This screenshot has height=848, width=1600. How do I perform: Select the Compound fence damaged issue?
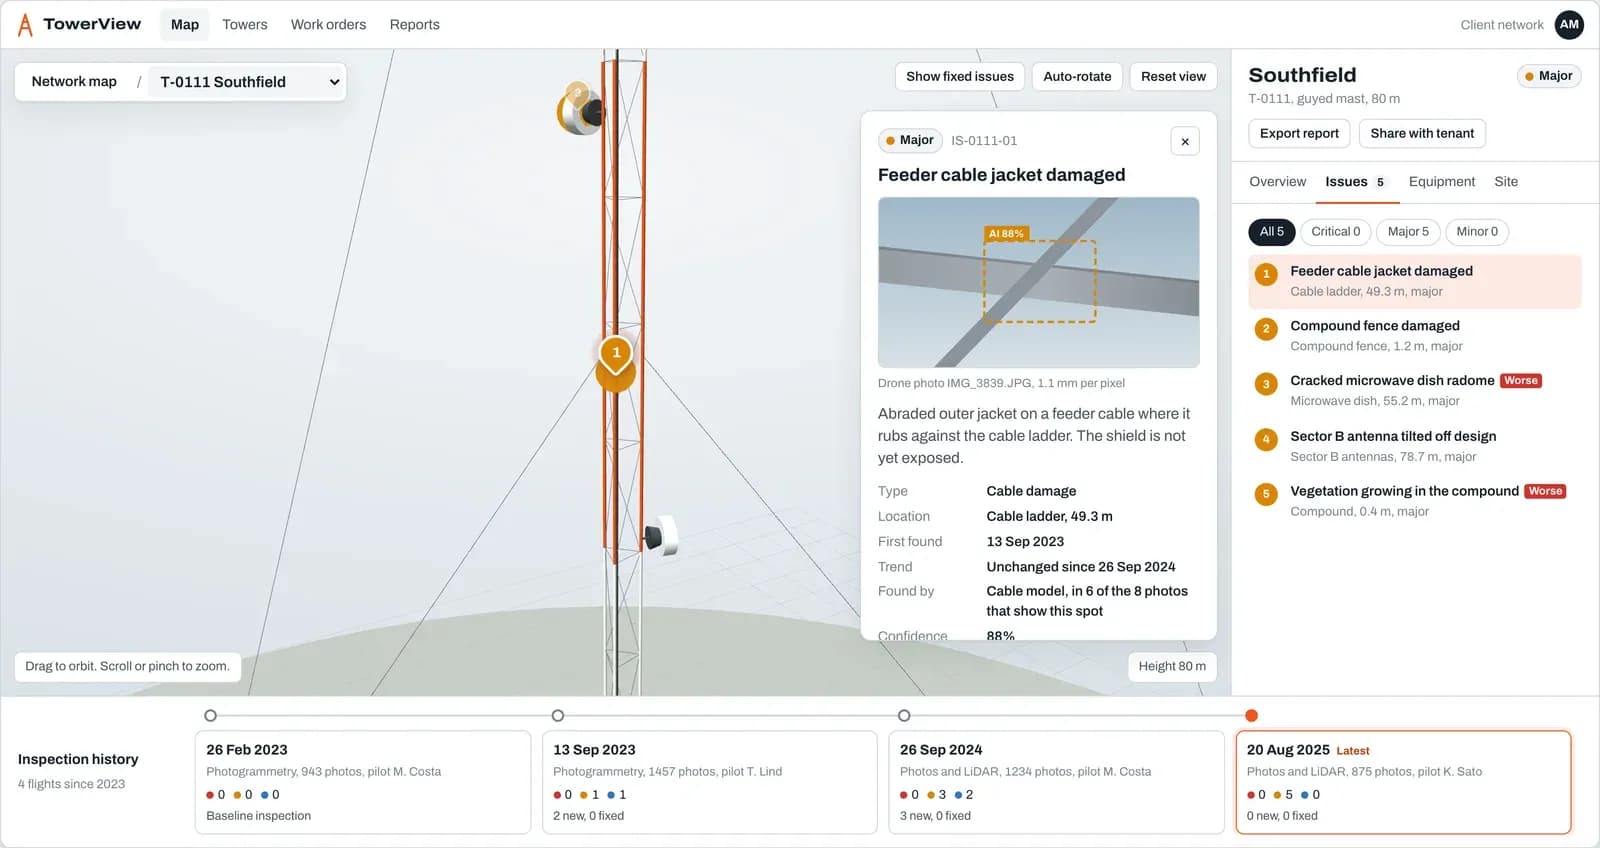point(1415,336)
